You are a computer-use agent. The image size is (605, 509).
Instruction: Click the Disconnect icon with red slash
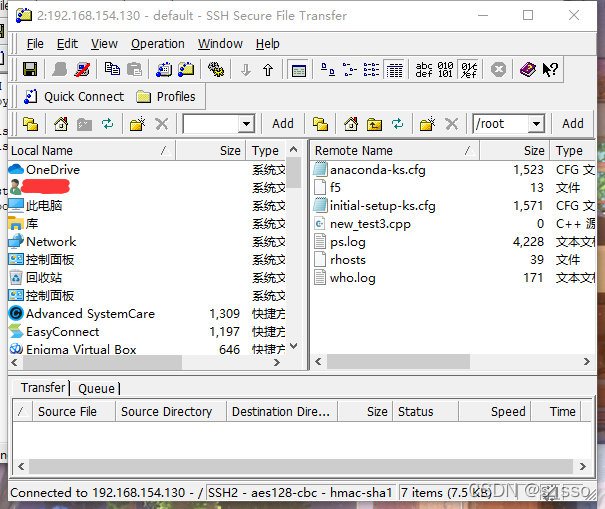[x=82, y=69]
